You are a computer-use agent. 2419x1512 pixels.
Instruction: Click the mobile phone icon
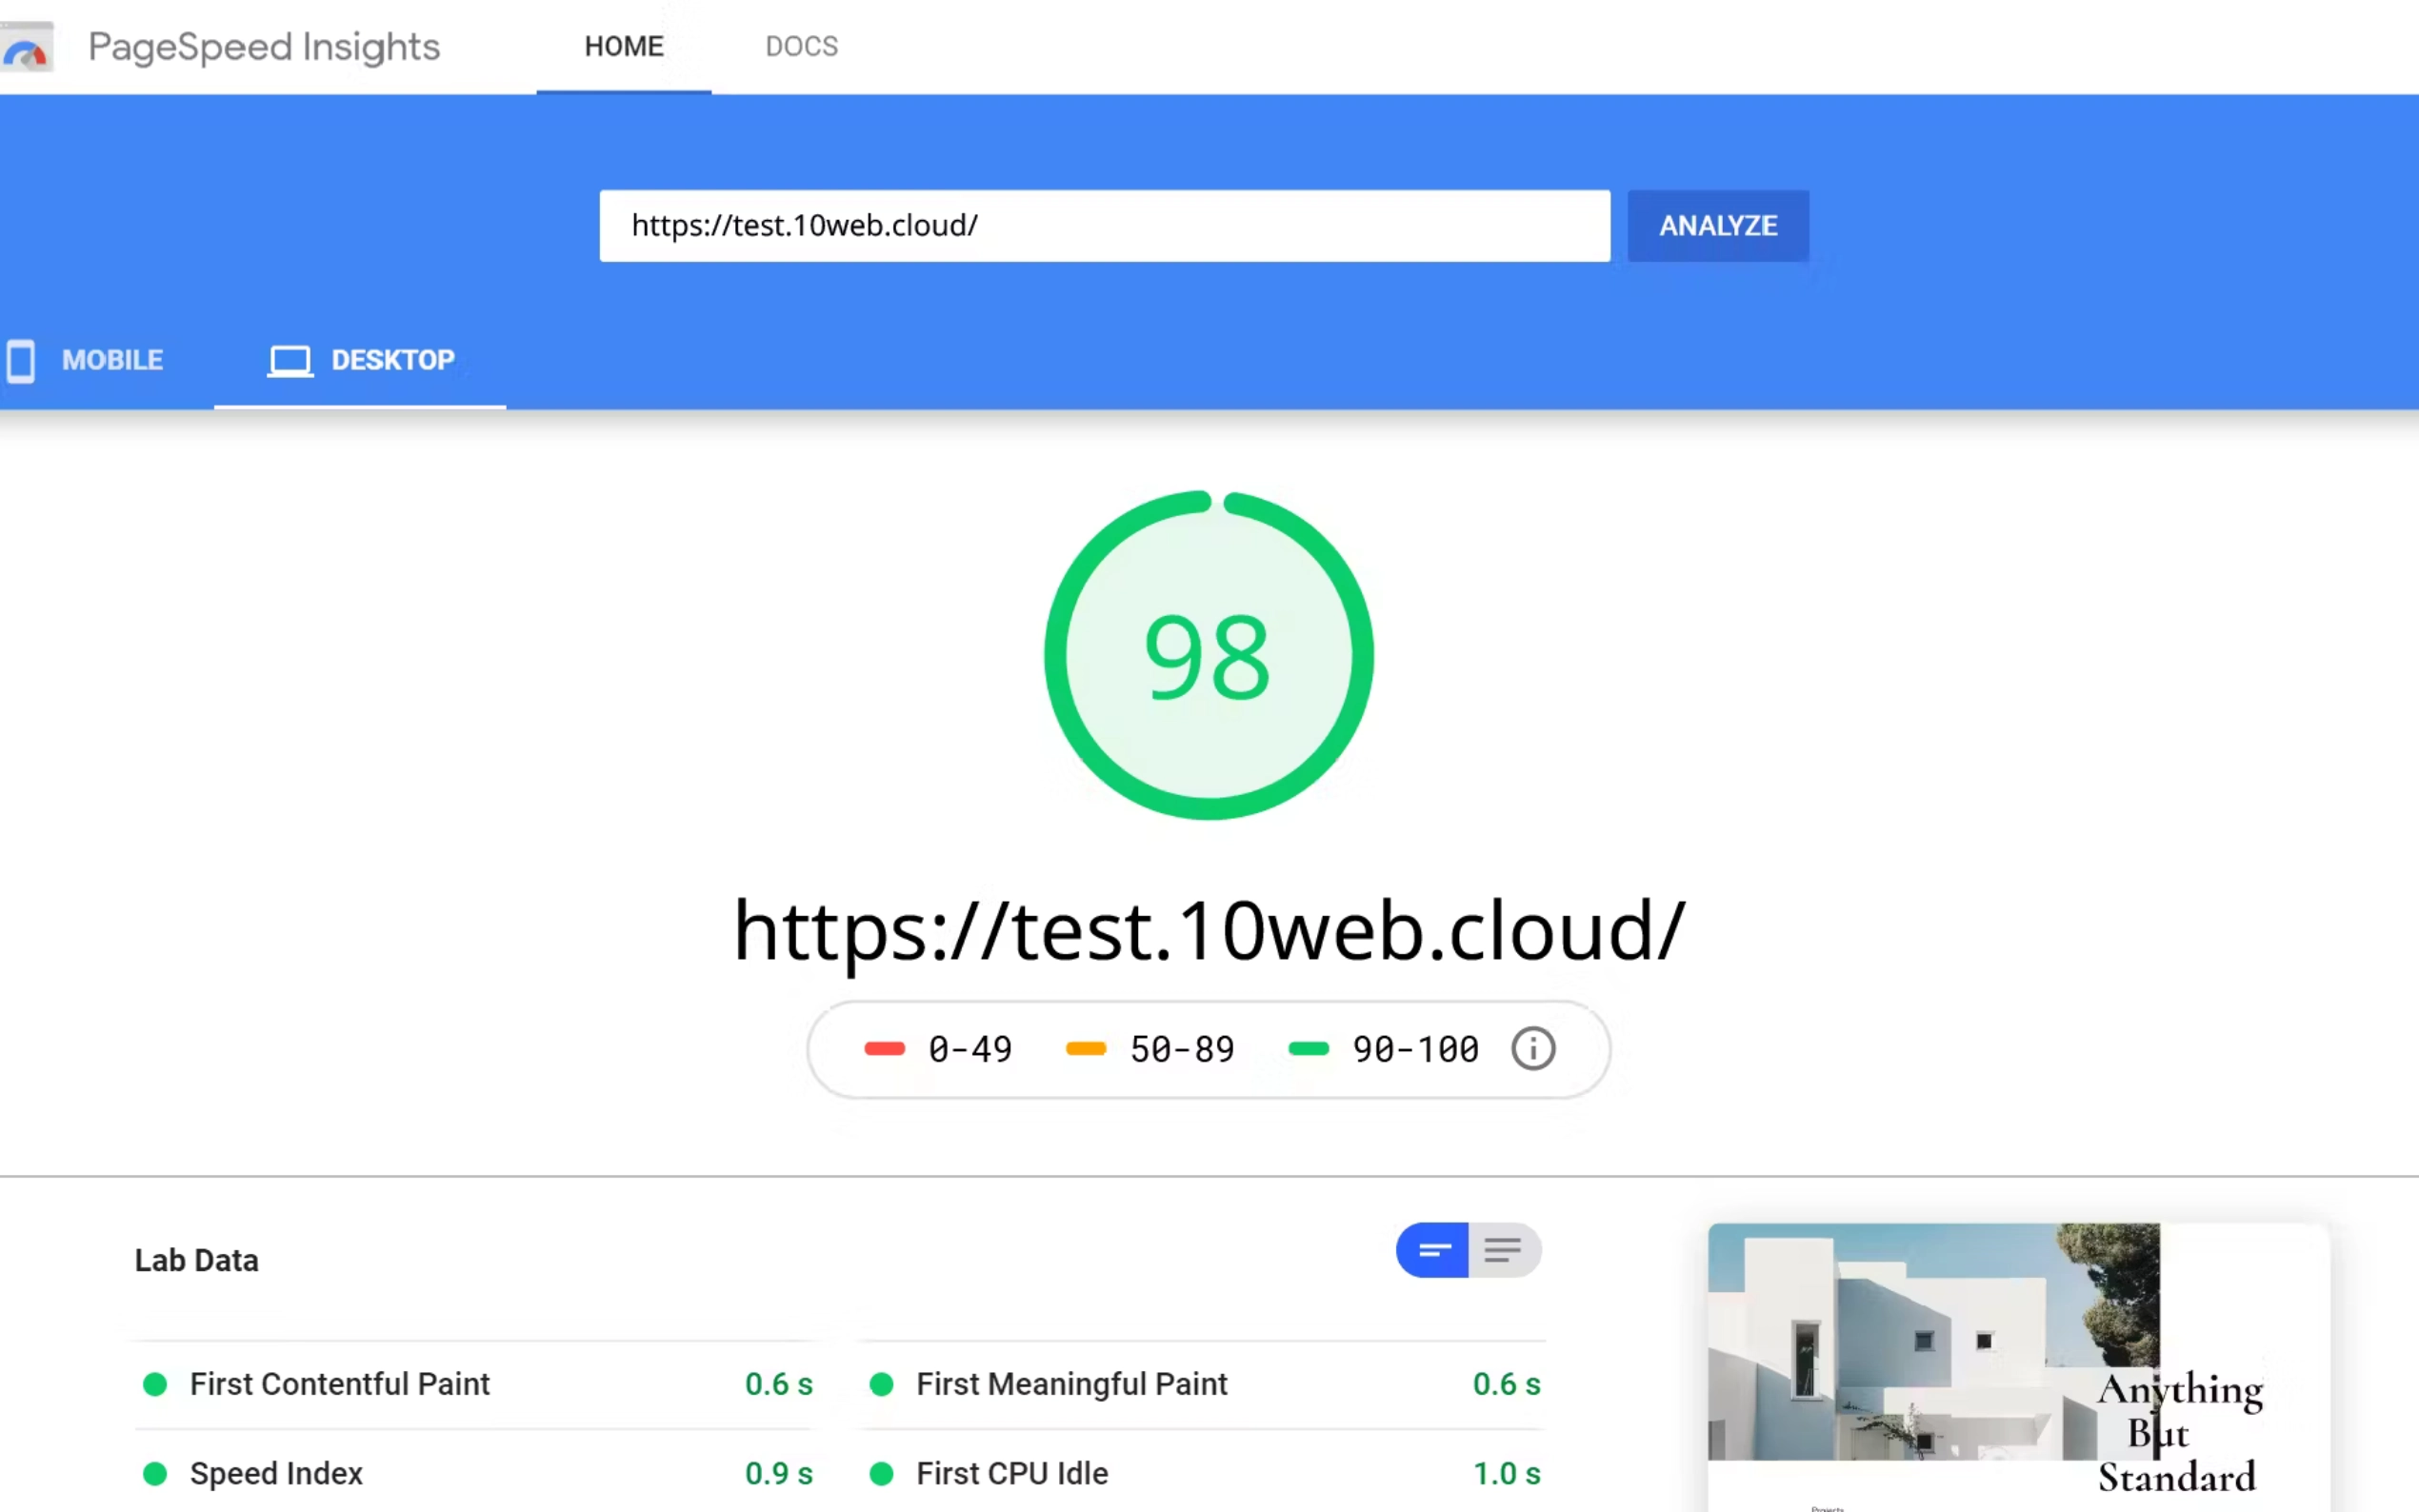(20, 360)
